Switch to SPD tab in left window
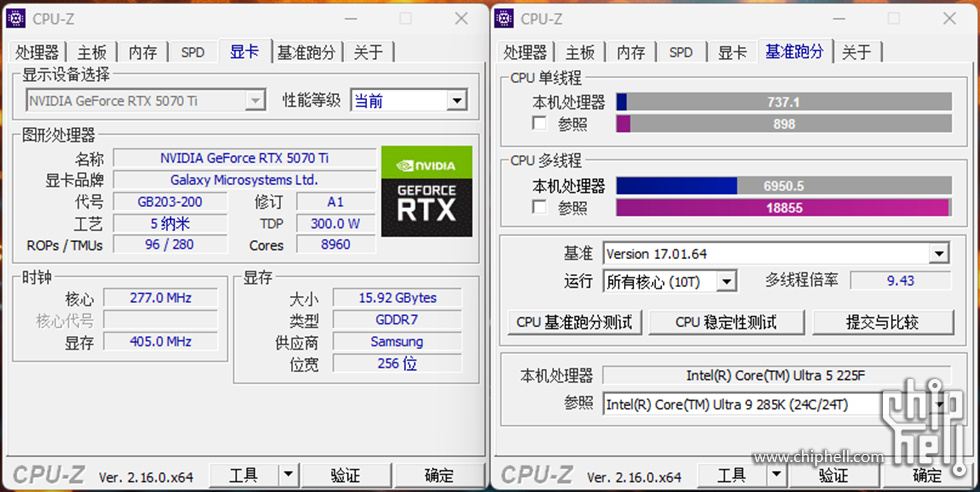Viewport: 980px width, 492px height. tap(192, 53)
